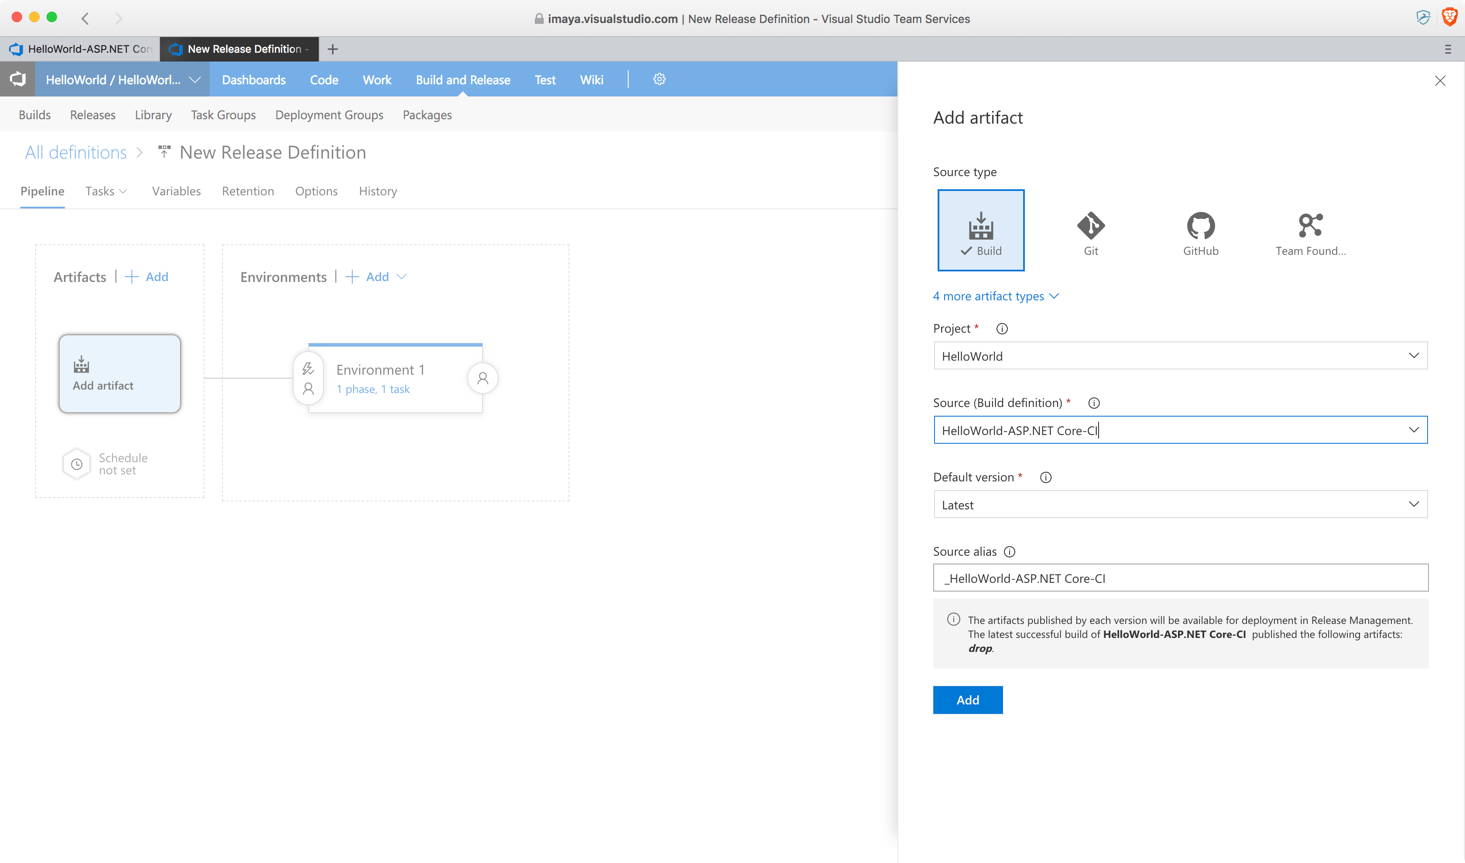Open the Work menu

tap(377, 80)
